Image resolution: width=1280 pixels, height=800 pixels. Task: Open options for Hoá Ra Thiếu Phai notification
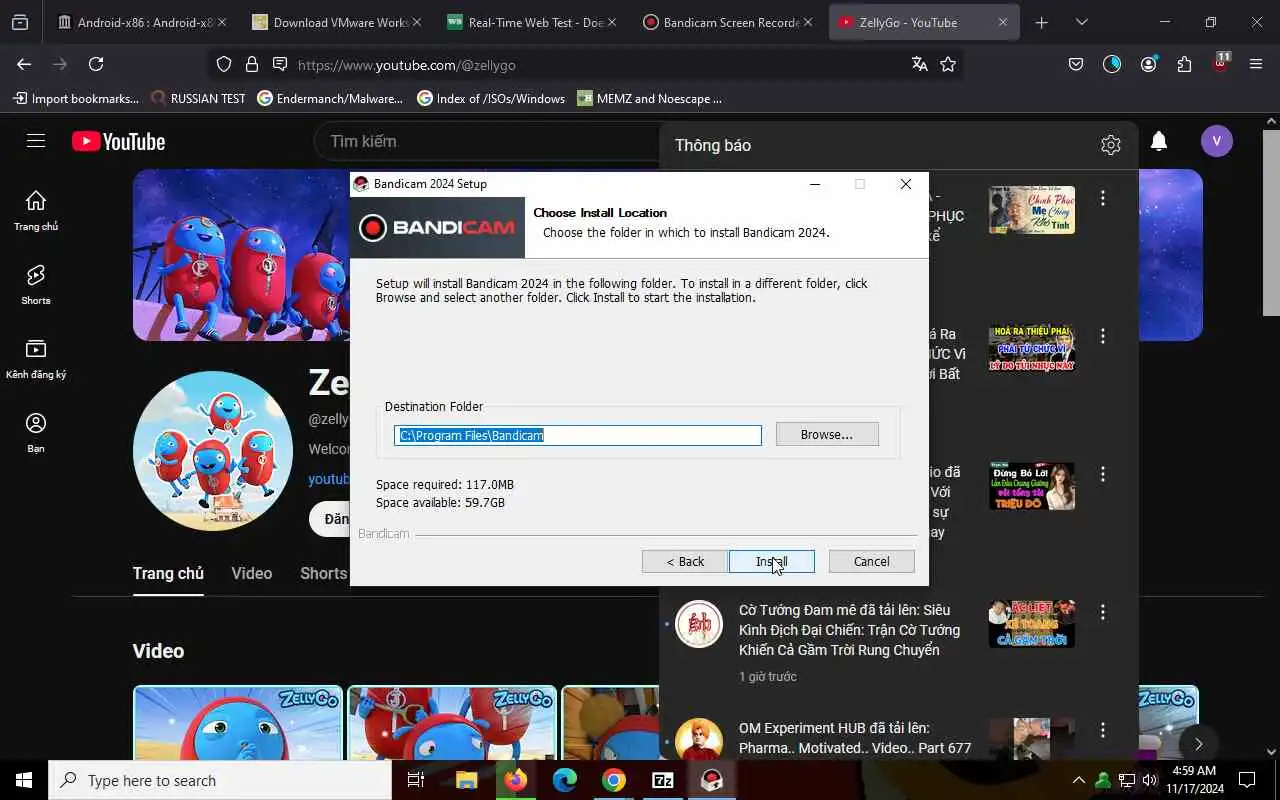click(x=1103, y=336)
